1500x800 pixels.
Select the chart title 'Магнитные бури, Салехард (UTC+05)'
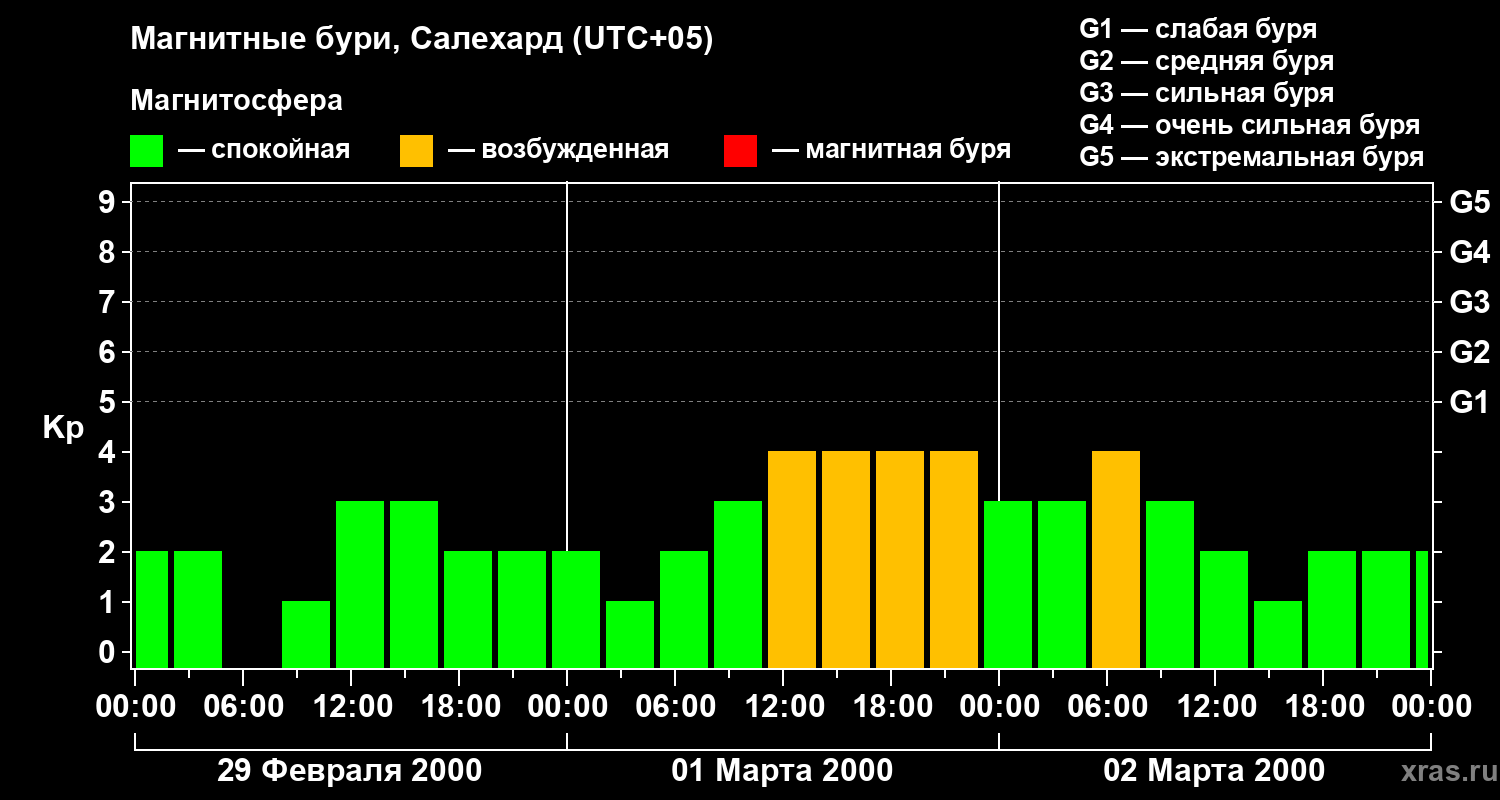(x=422, y=40)
